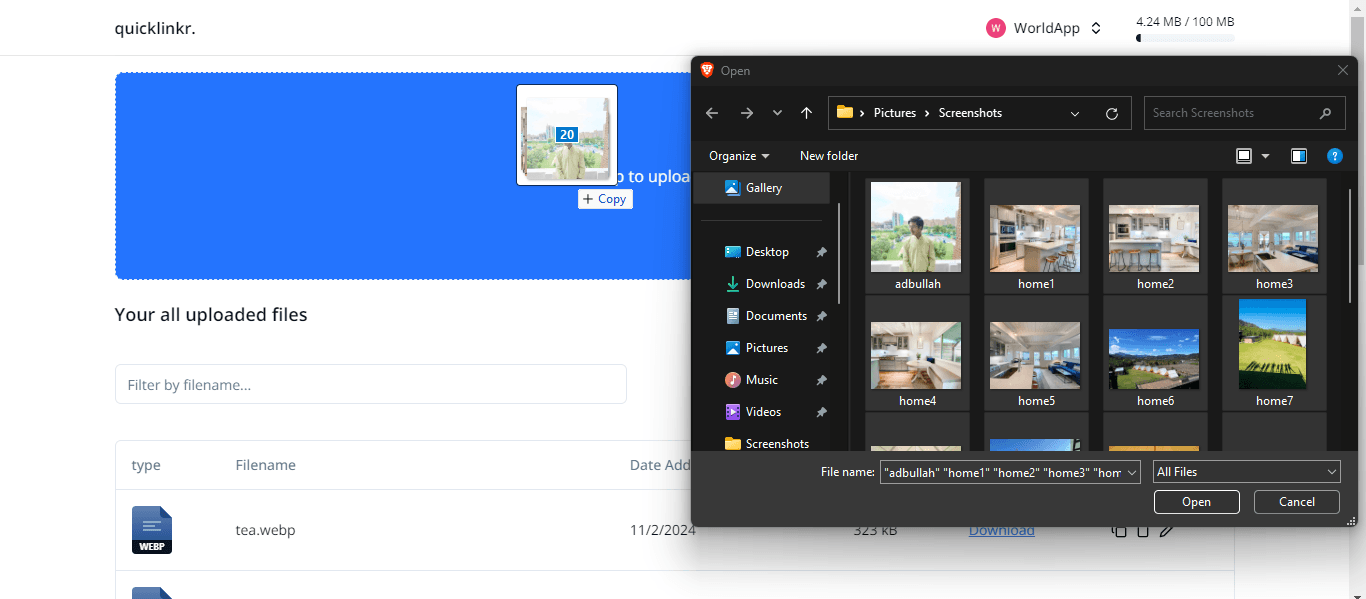Select Gallery in the navigation pane
The height and width of the screenshot is (599, 1366).
click(762, 188)
